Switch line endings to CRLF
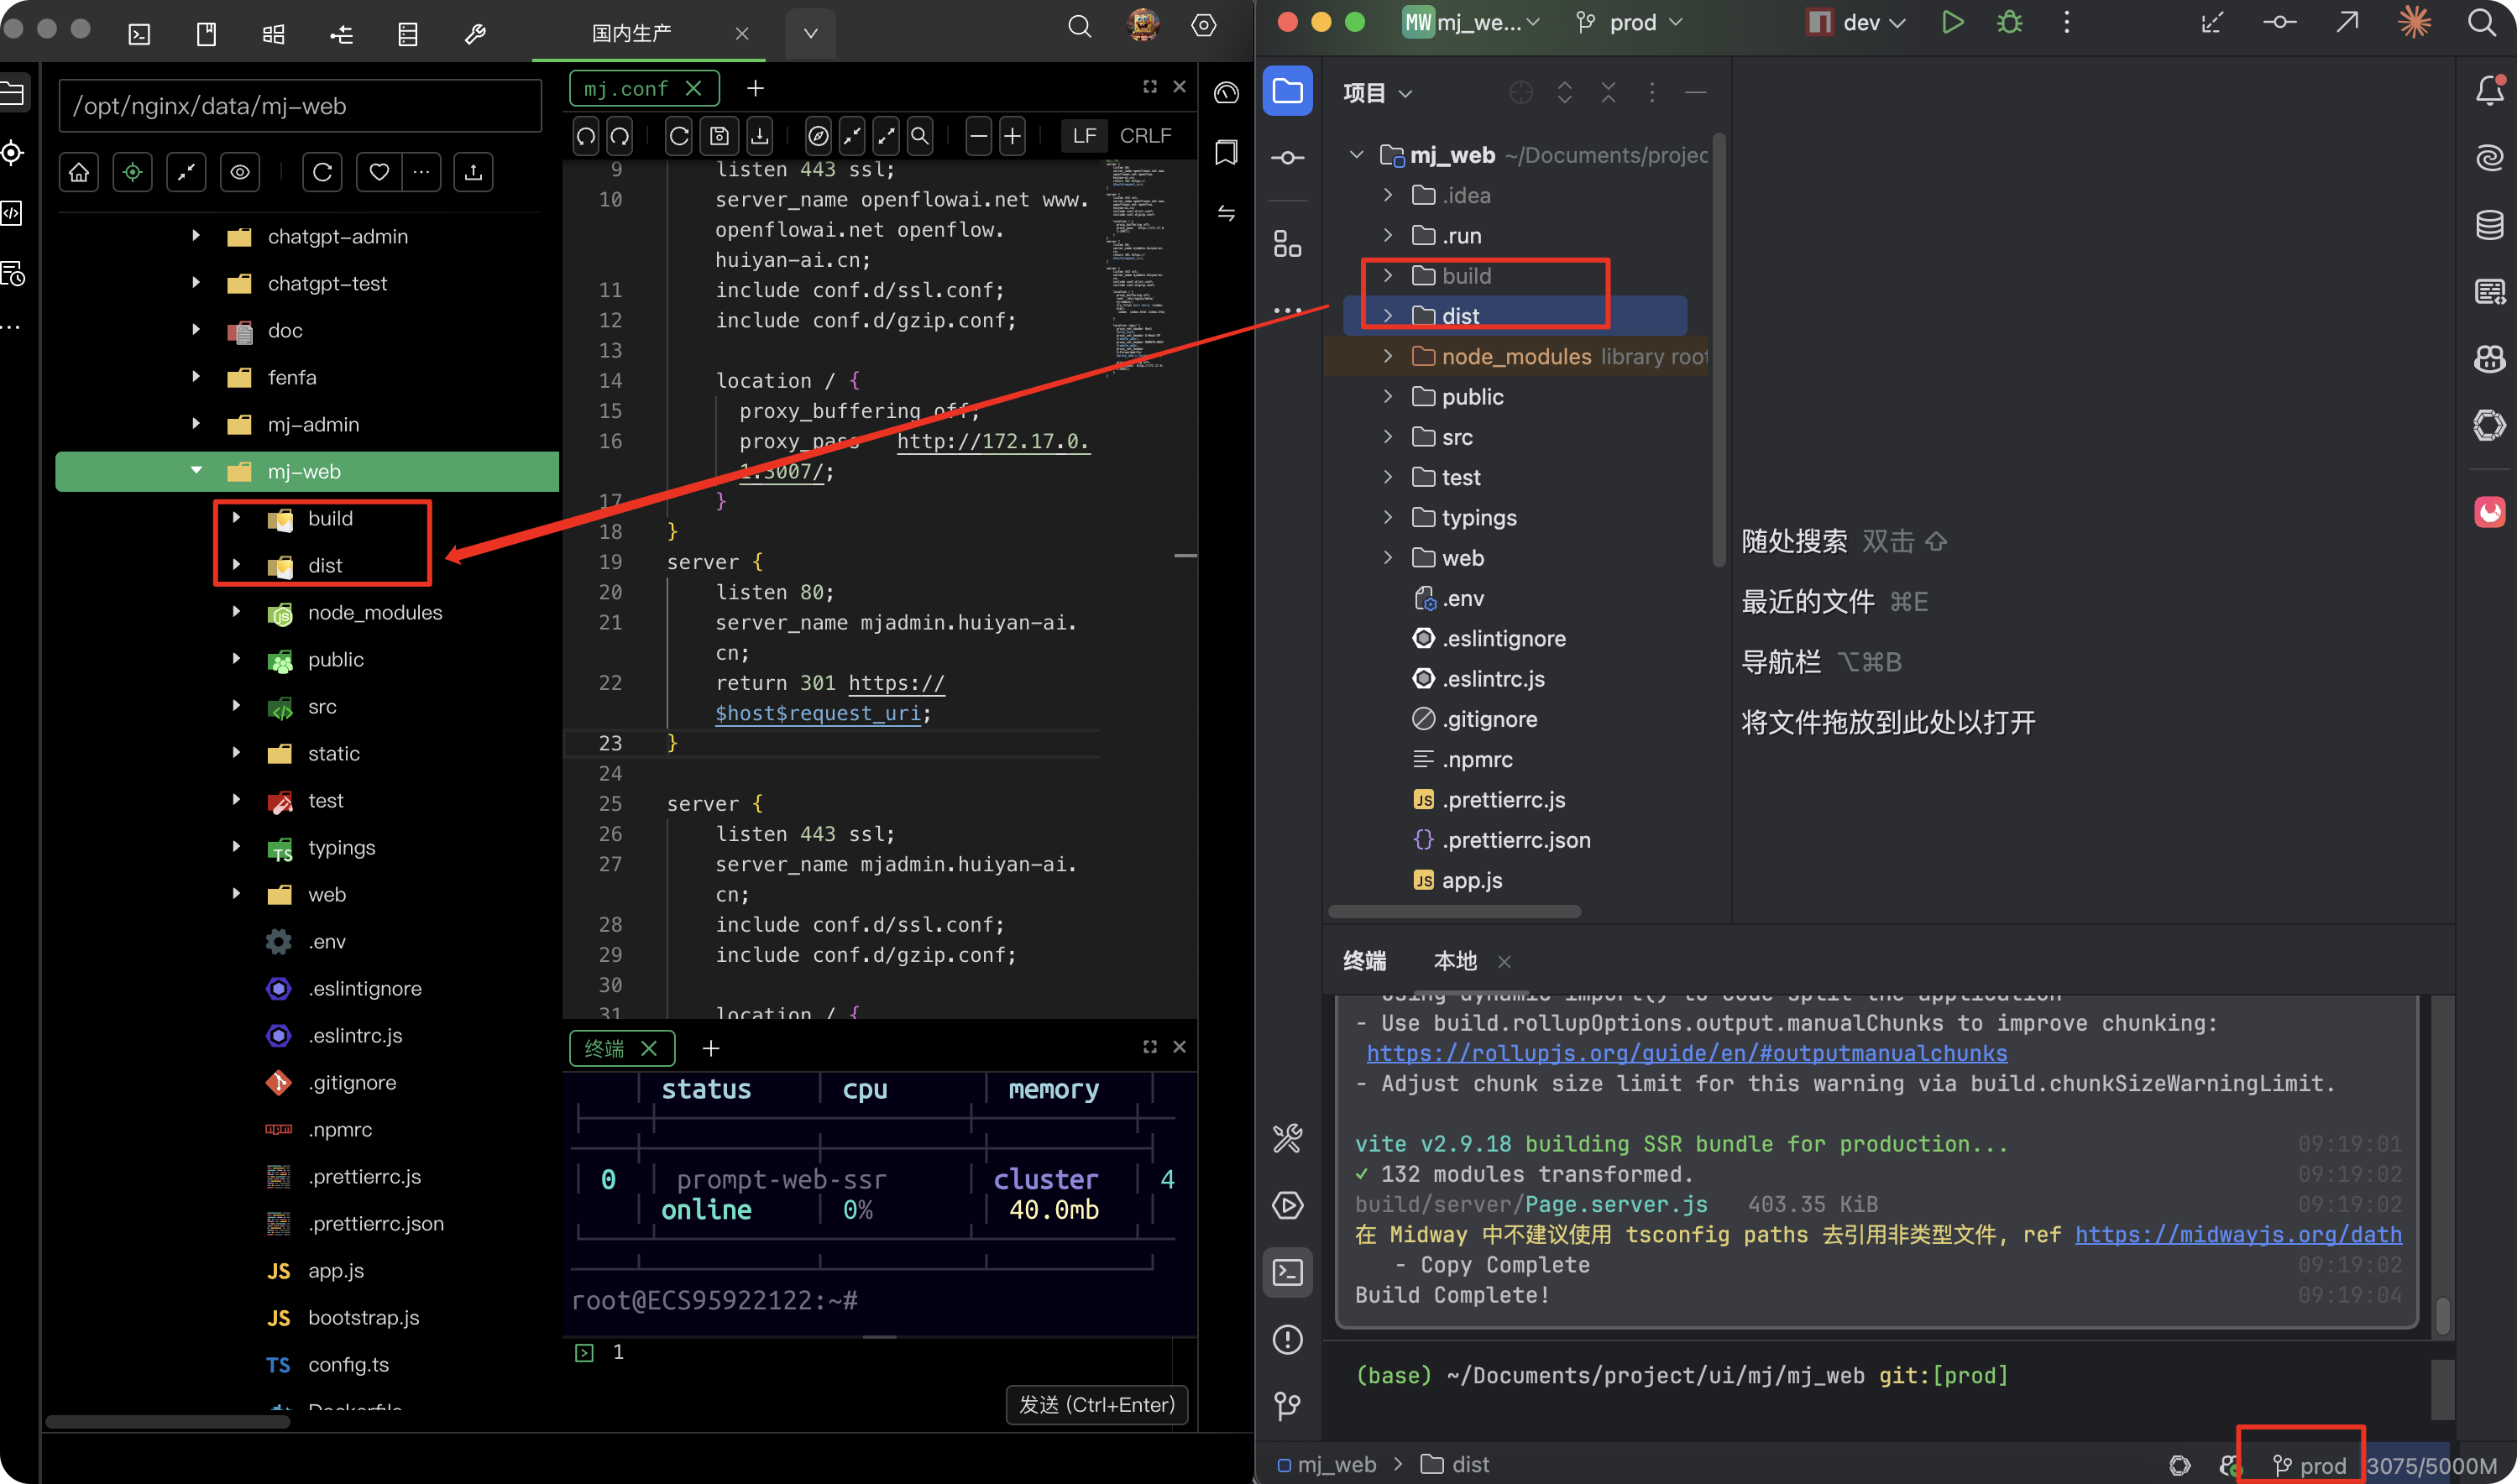 (1145, 136)
